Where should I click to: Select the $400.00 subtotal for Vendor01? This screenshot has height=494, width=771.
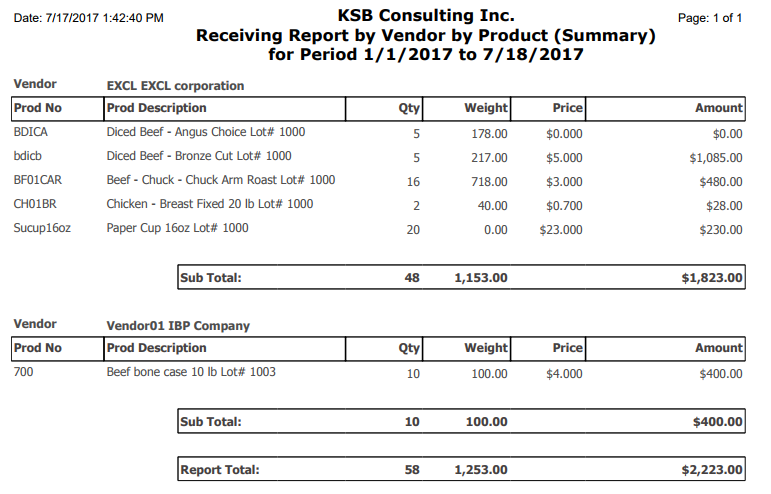click(x=717, y=422)
